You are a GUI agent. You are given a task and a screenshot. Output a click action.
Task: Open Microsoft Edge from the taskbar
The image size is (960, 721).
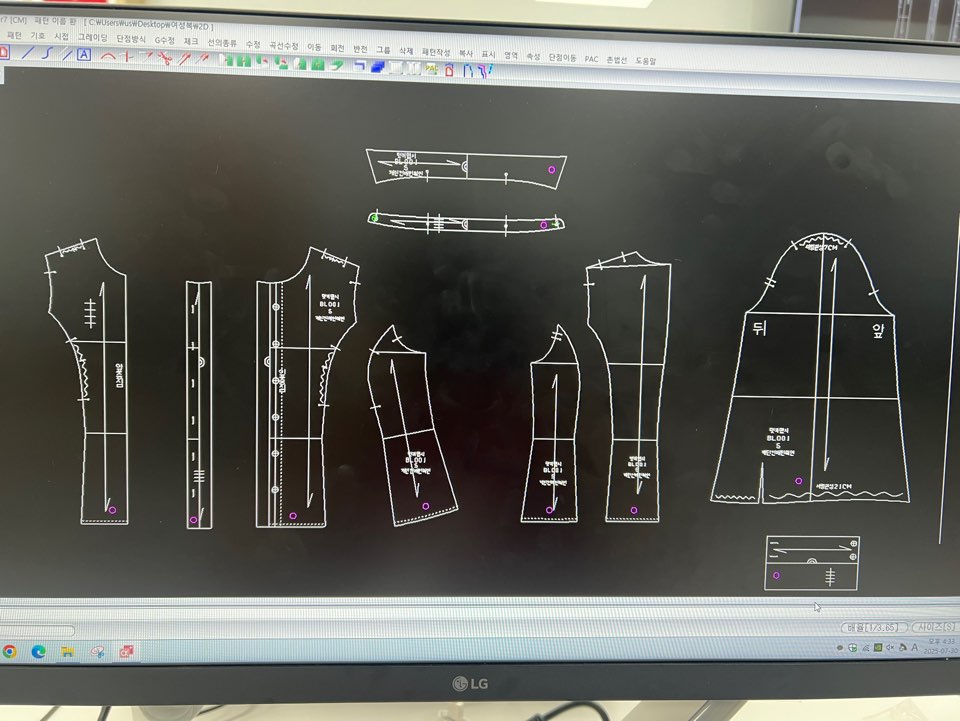[38, 652]
